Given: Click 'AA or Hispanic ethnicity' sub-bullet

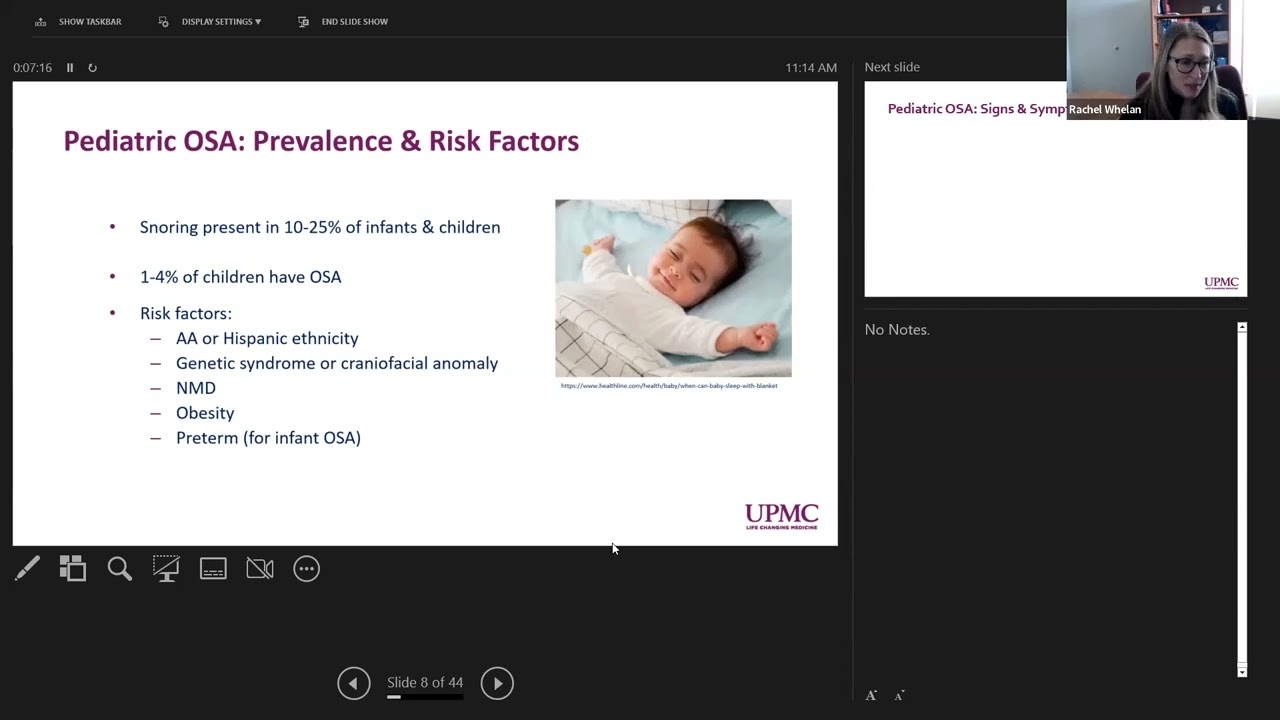Looking at the screenshot, I should (267, 339).
